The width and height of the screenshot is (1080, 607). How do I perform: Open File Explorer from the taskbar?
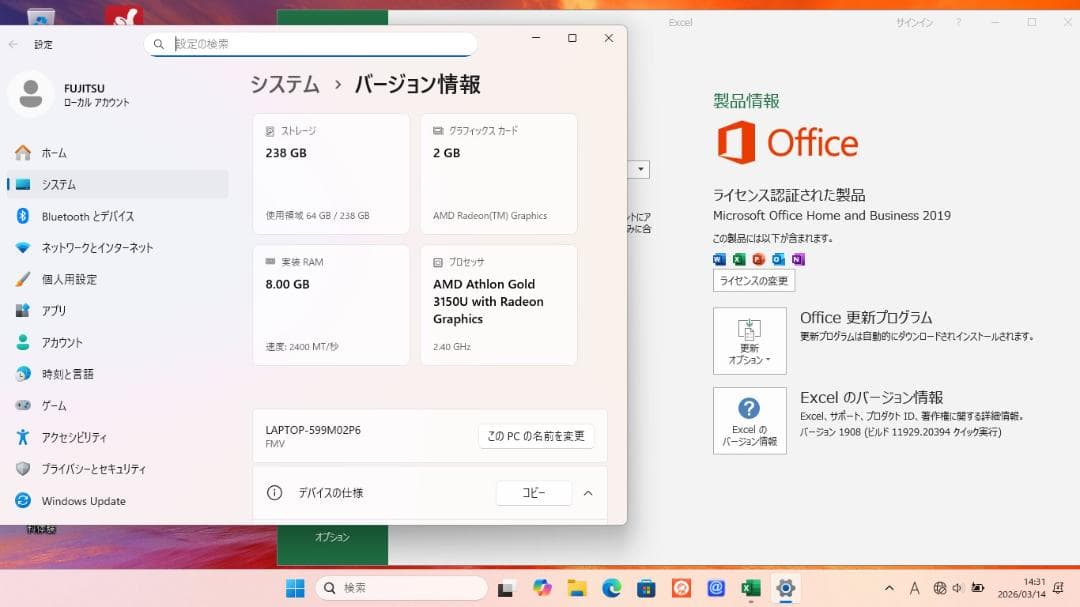tap(577, 588)
